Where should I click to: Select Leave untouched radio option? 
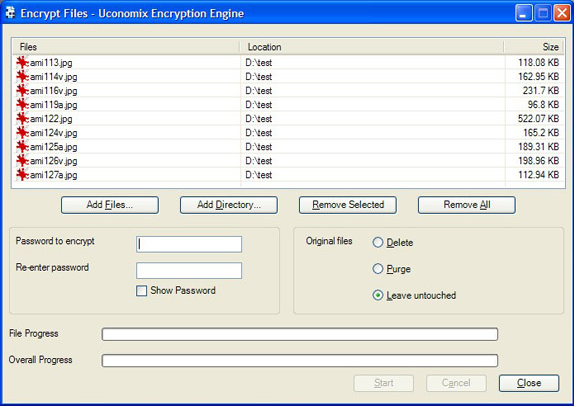tap(378, 295)
